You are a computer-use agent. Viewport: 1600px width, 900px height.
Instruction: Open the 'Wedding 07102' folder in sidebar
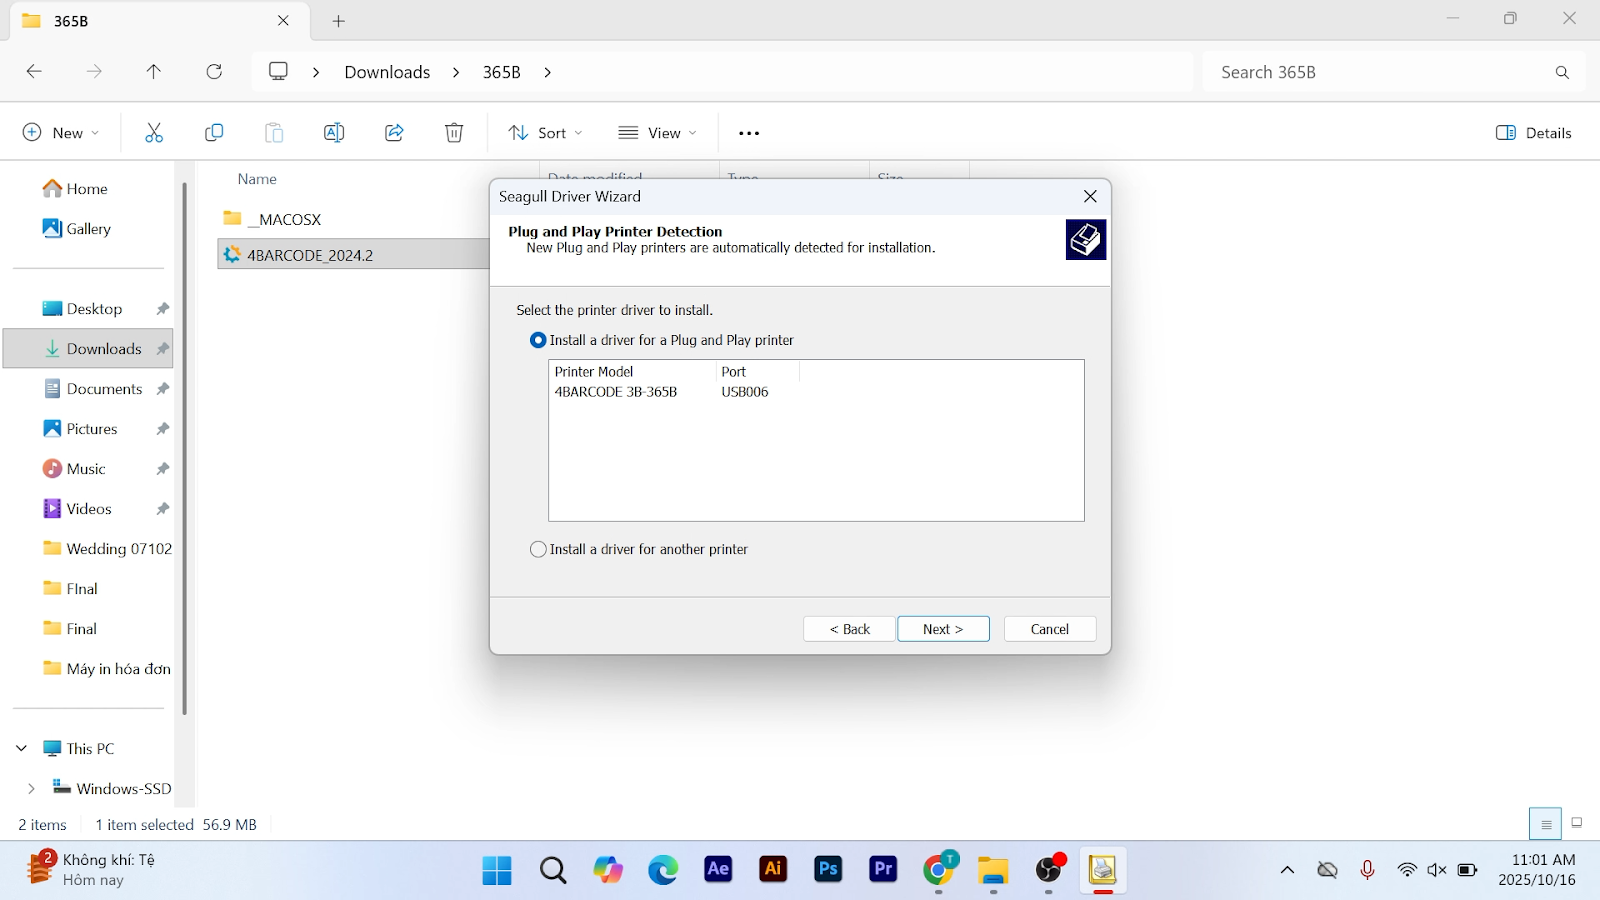coord(108,549)
